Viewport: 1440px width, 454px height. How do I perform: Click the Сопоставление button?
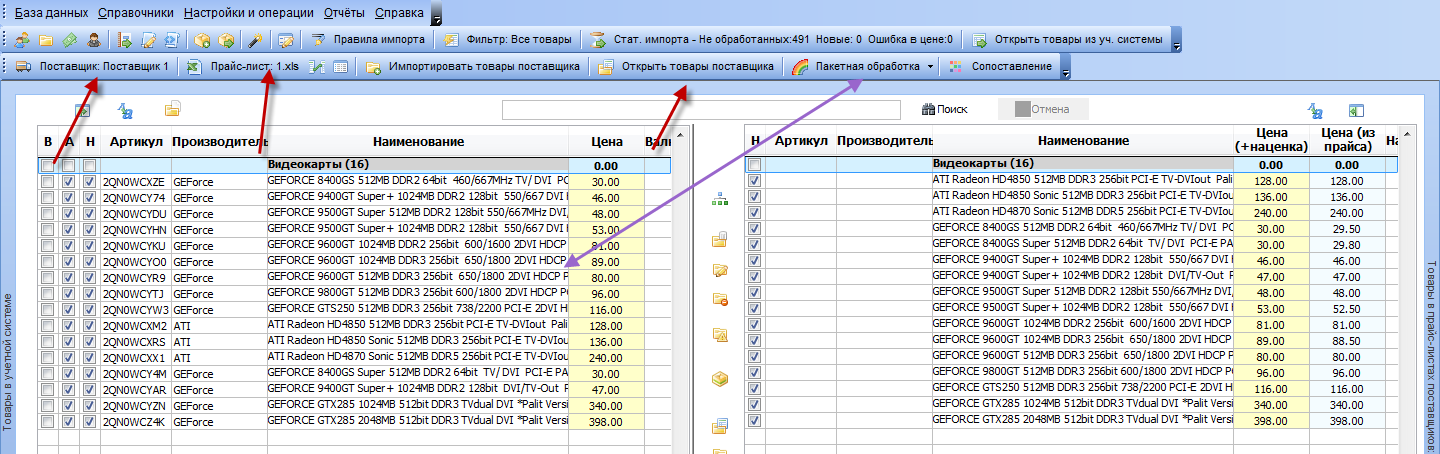point(998,67)
